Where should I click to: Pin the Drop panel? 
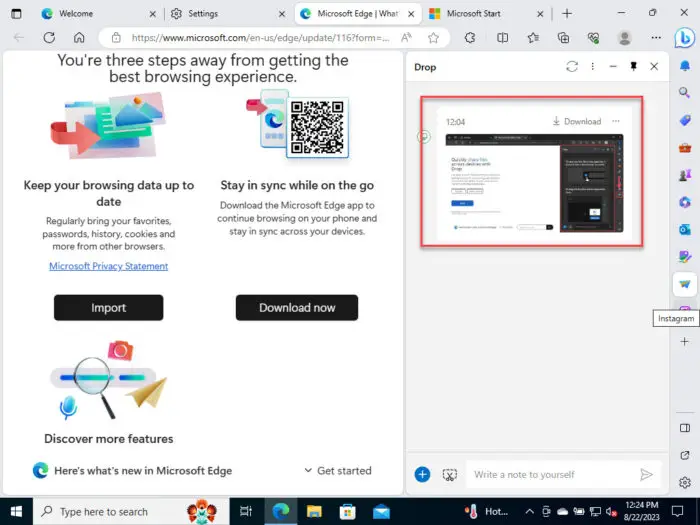point(633,67)
